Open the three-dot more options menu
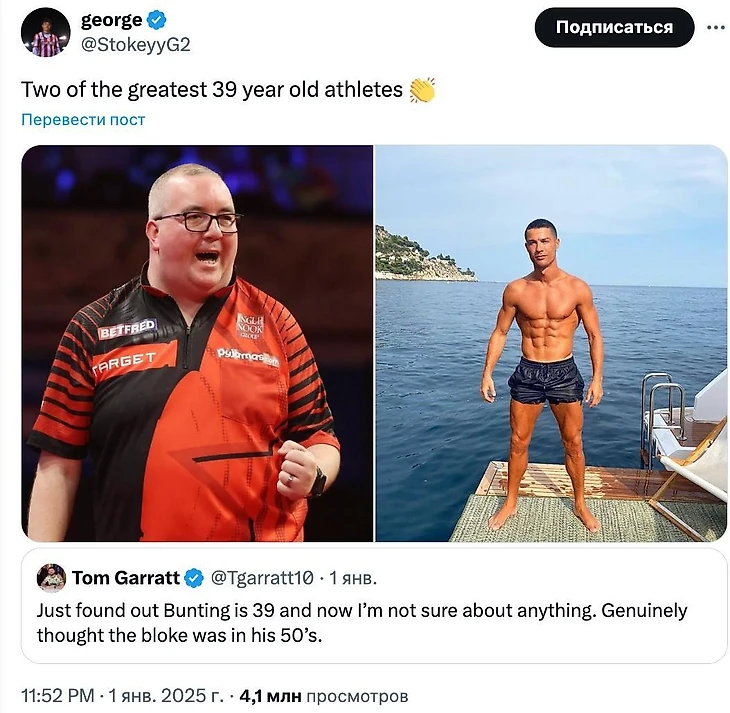Image resolution: width=730 pixels, height=713 pixels. [716, 27]
